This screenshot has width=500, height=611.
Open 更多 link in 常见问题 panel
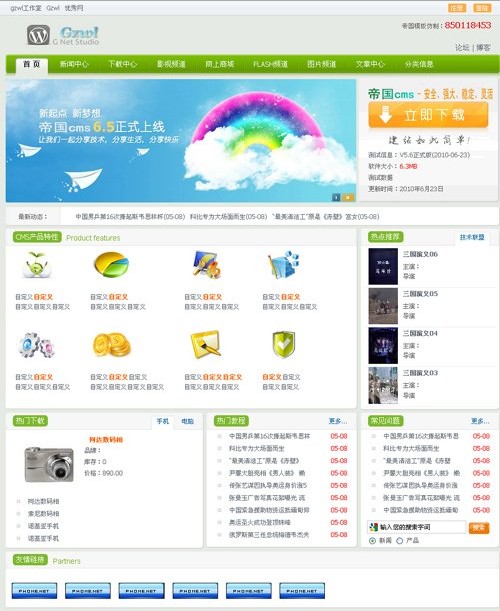coord(480,421)
